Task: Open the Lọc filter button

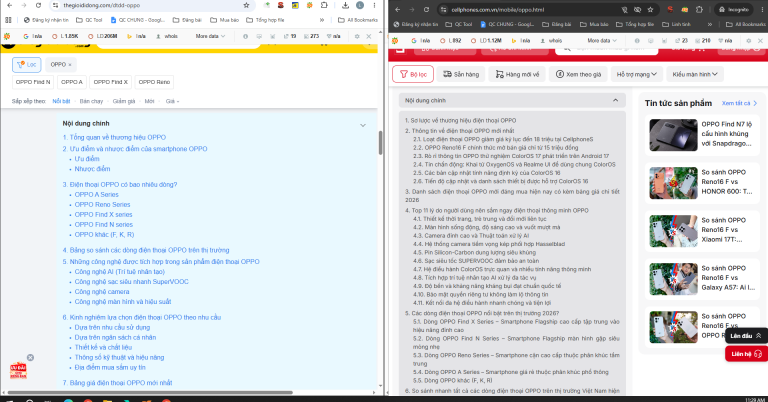Action: click(x=26, y=65)
